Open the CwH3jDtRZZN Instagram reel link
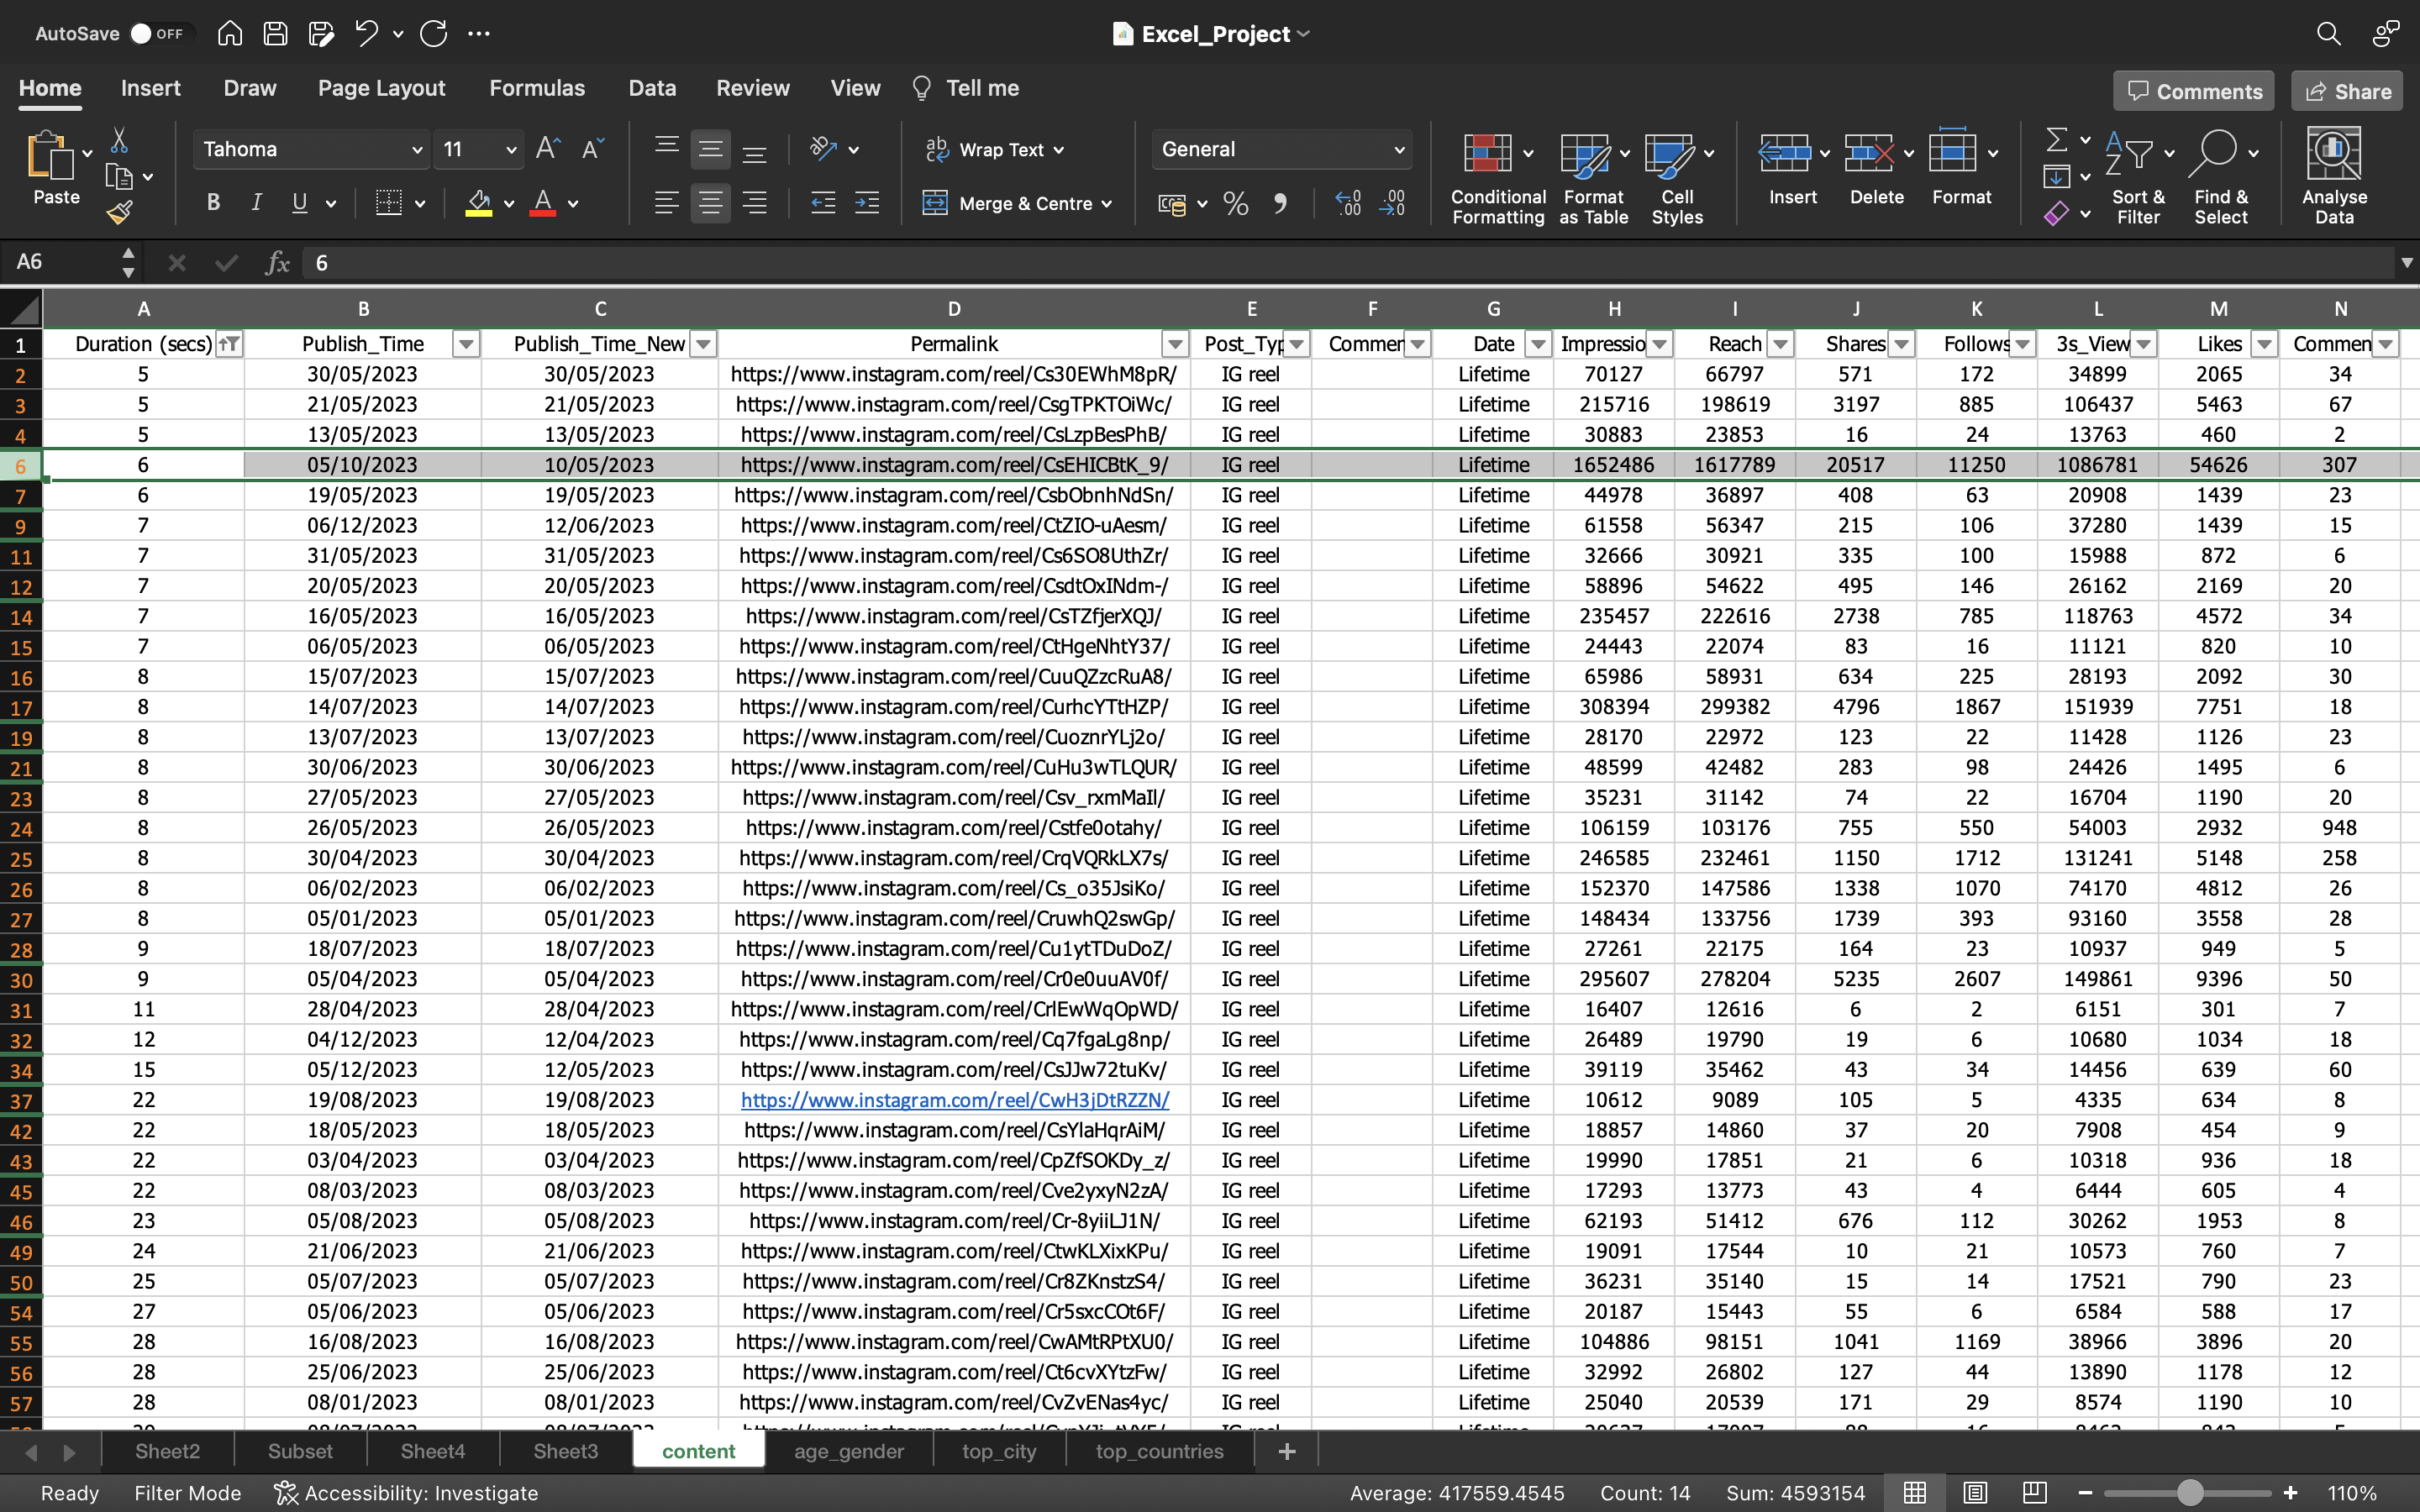 click(954, 1100)
